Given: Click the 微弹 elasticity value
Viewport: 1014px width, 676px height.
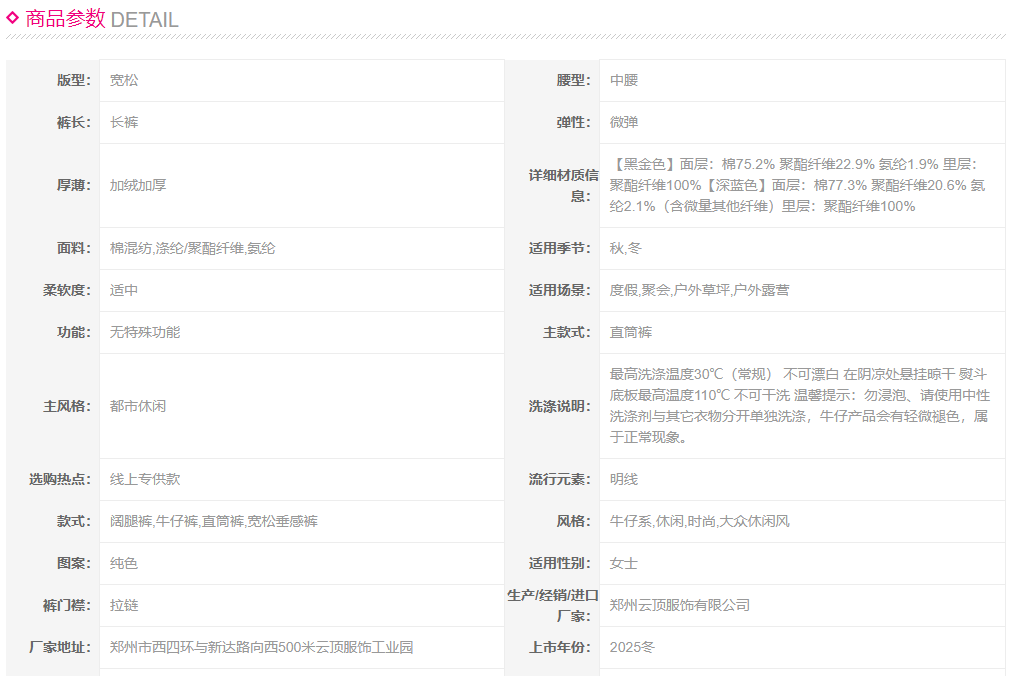Looking at the screenshot, I should tap(624, 122).
